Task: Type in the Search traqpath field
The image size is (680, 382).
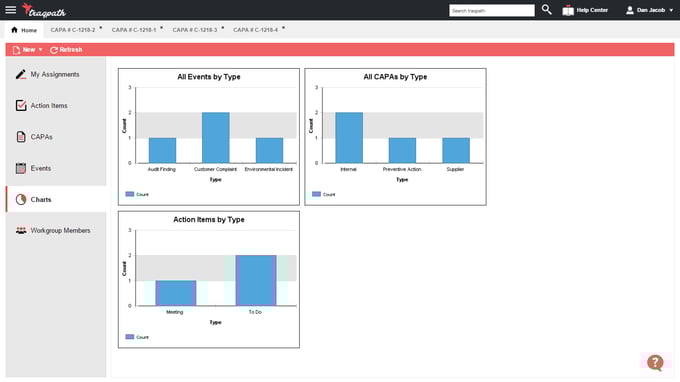Action: click(492, 10)
